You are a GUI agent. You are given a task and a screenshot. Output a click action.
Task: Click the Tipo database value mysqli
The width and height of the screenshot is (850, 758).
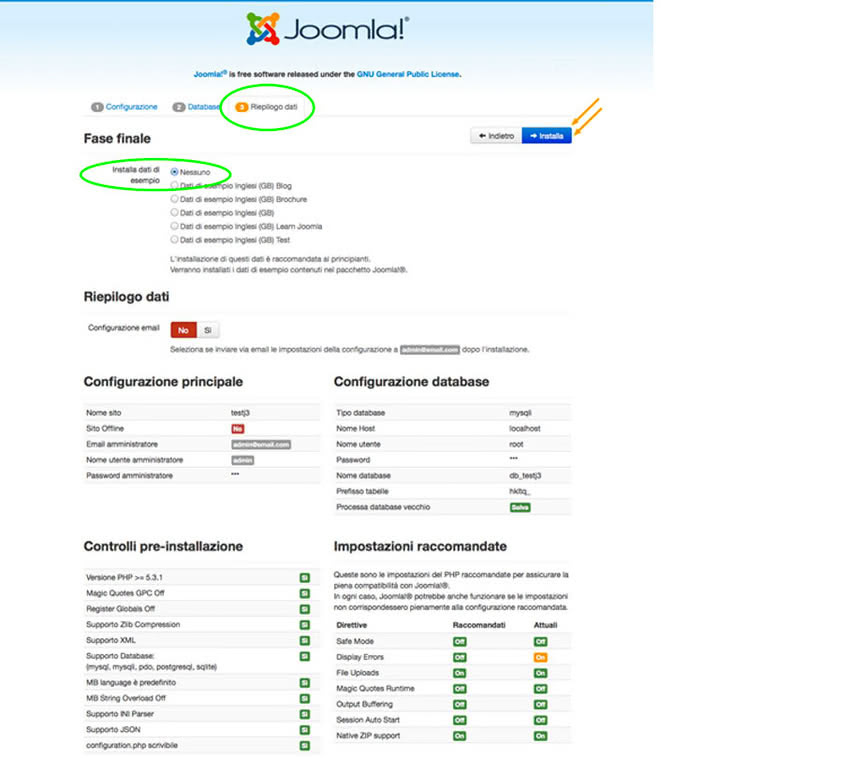coord(520,413)
